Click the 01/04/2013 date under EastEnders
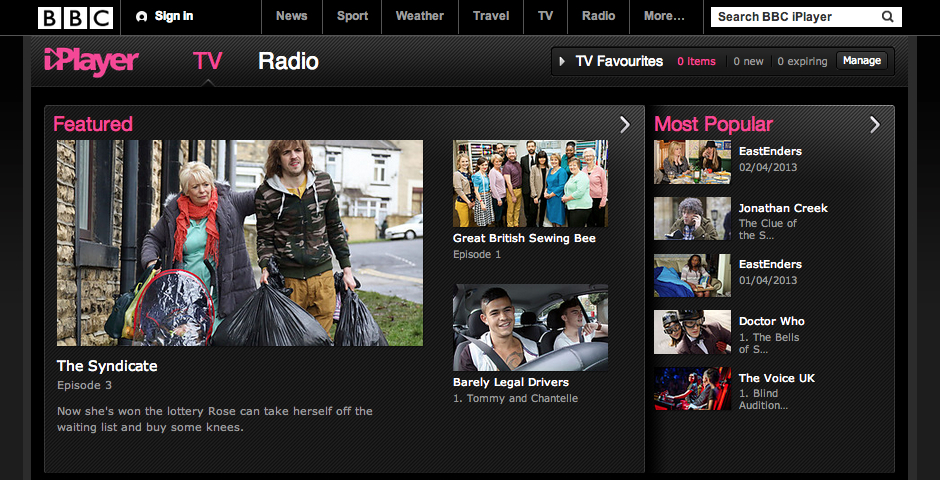The width and height of the screenshot is (940, 480). pyautogui.click(x=768, y=280)
